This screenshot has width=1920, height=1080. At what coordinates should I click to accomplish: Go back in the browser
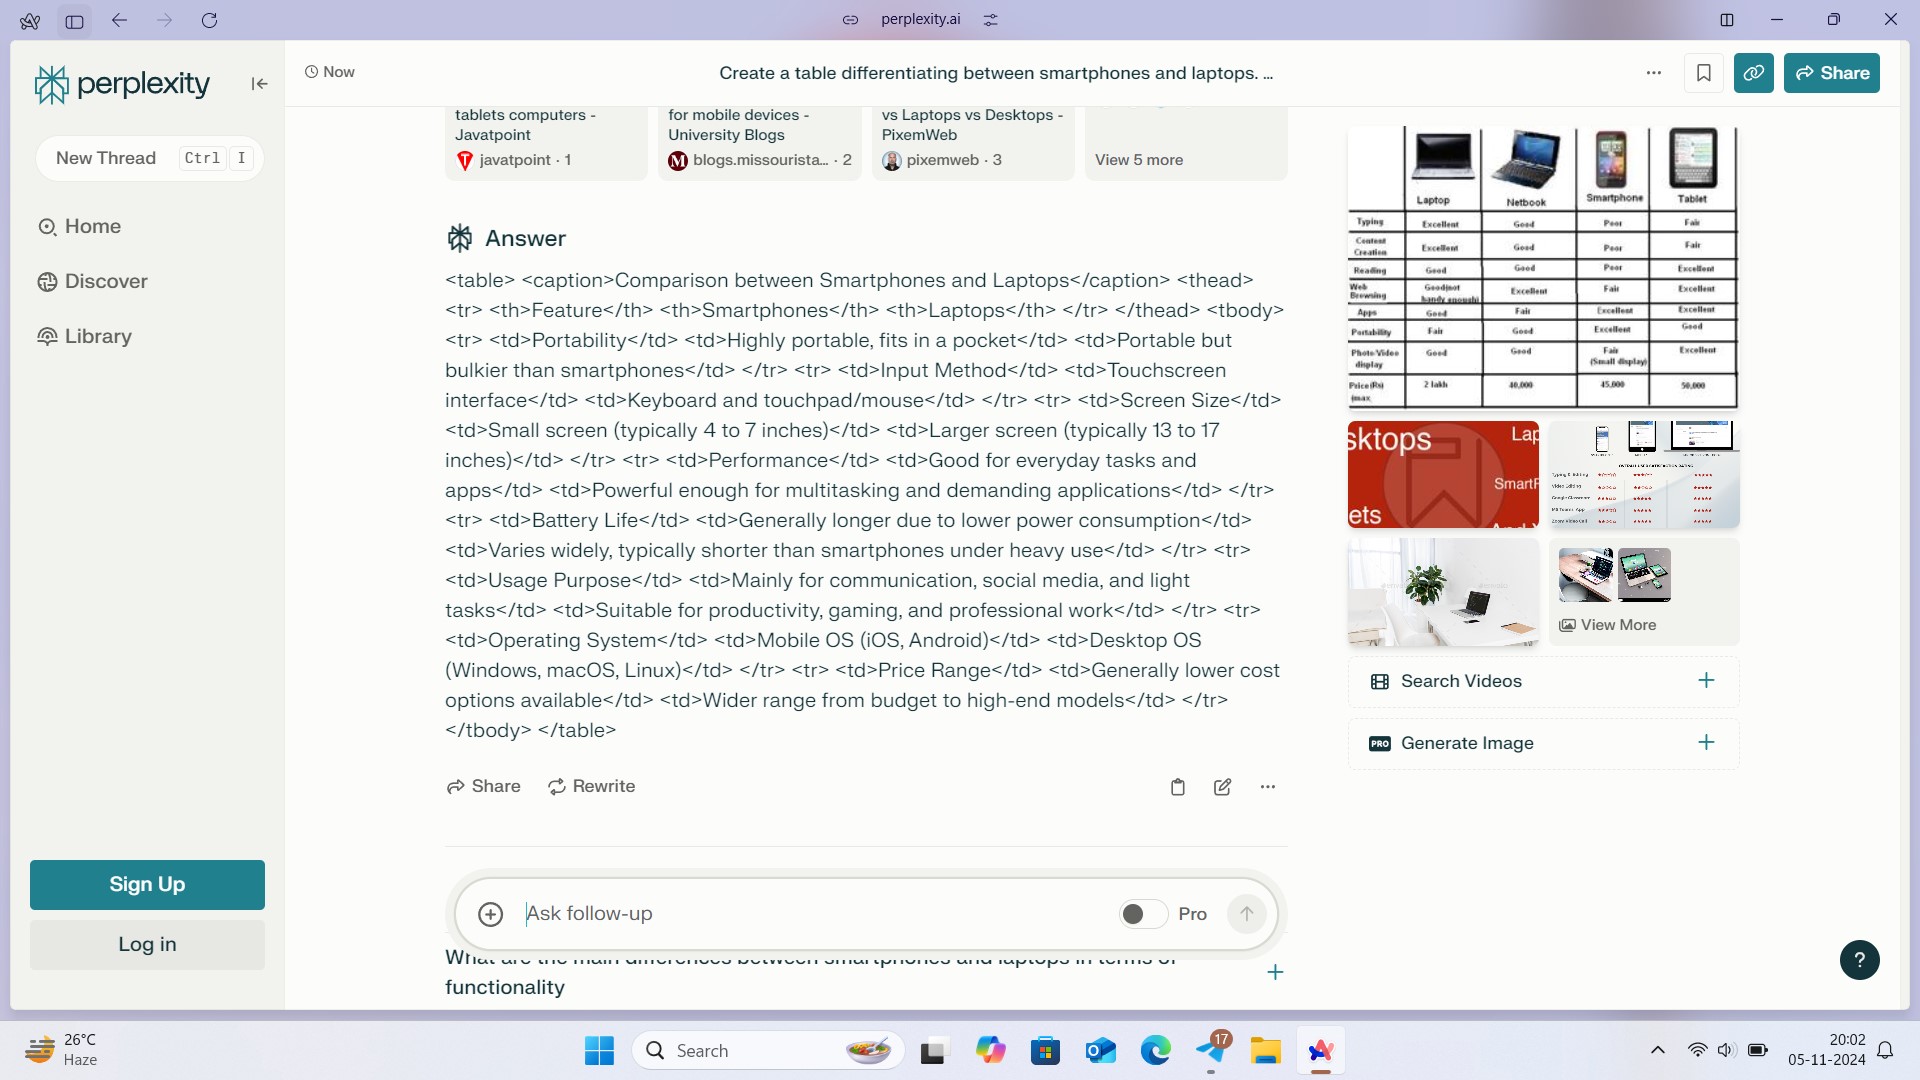click(x=120, y=20)
